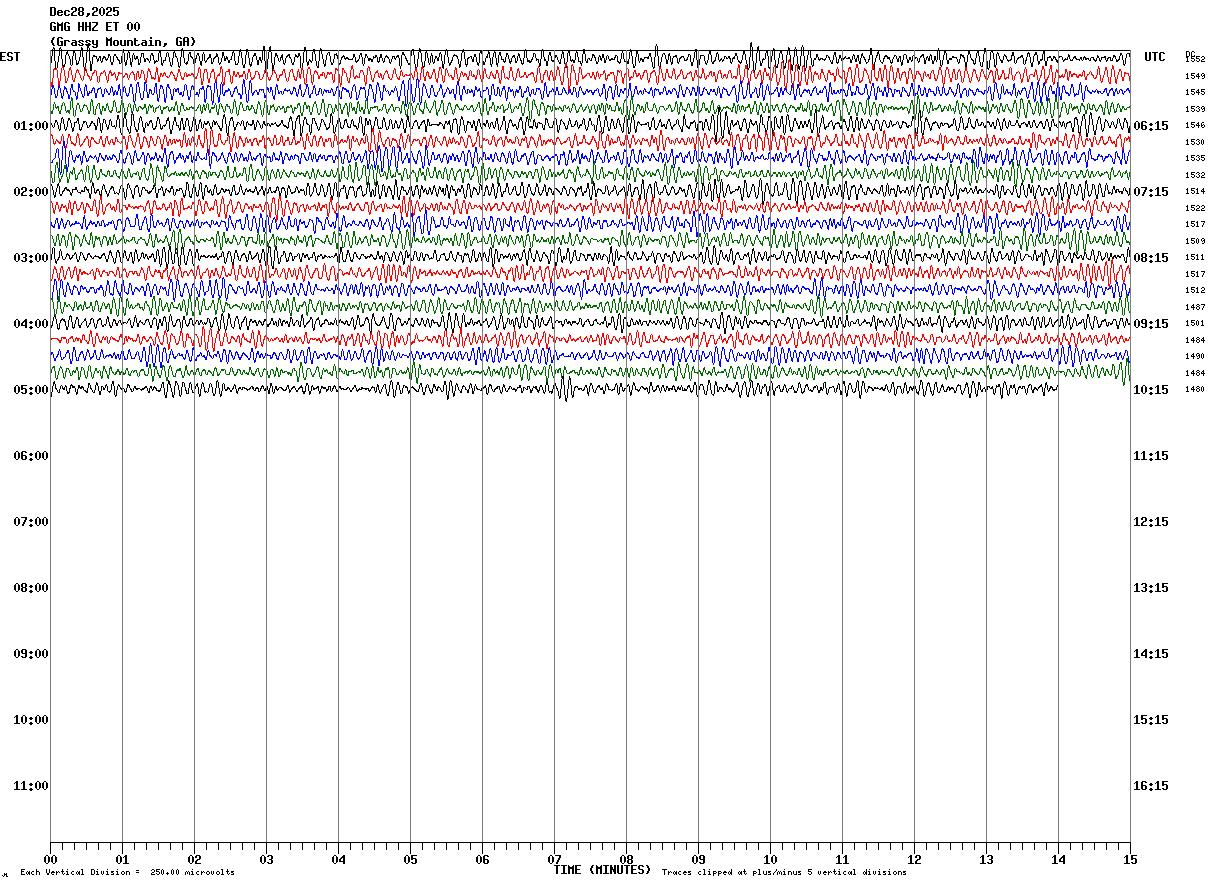Screen dimensions: 1210x886
Task: Click the 03 minute axis tick label
Action: click(x=266, y=860)
